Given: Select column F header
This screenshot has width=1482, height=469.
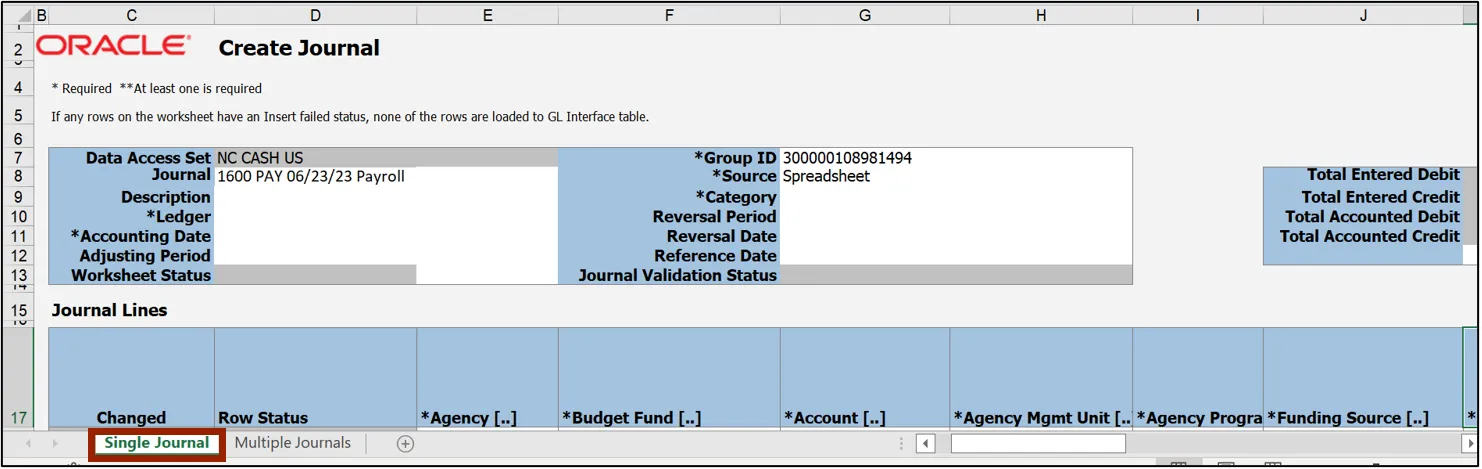Looking at the screenshot, I should (x=668, y=15).
